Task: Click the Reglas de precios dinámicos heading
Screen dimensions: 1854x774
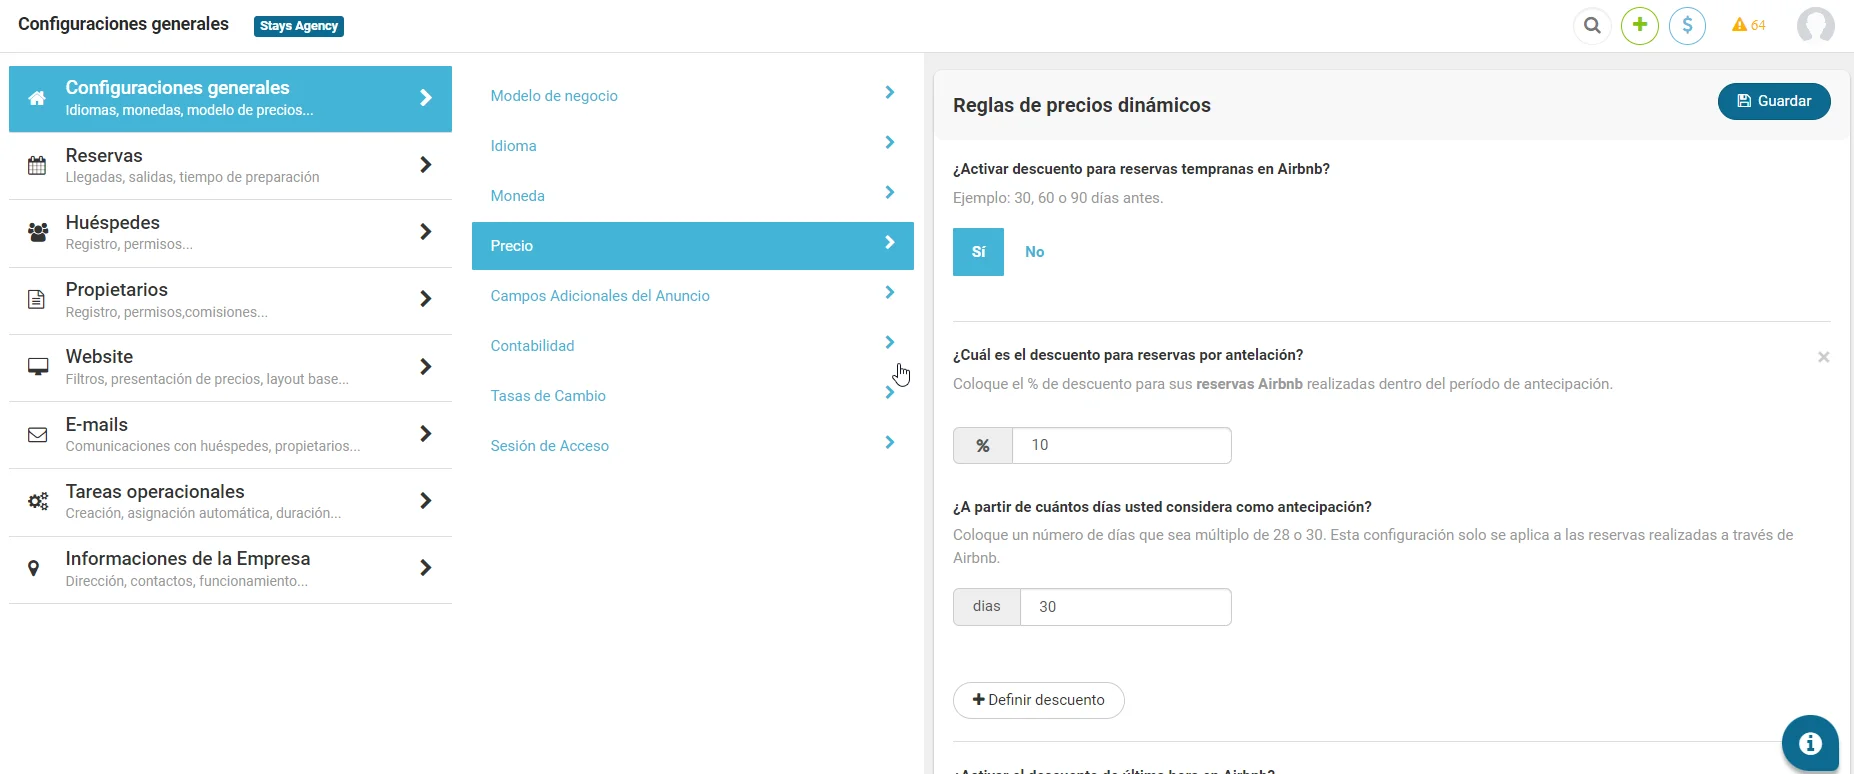Action: (x=1082, y=105)
